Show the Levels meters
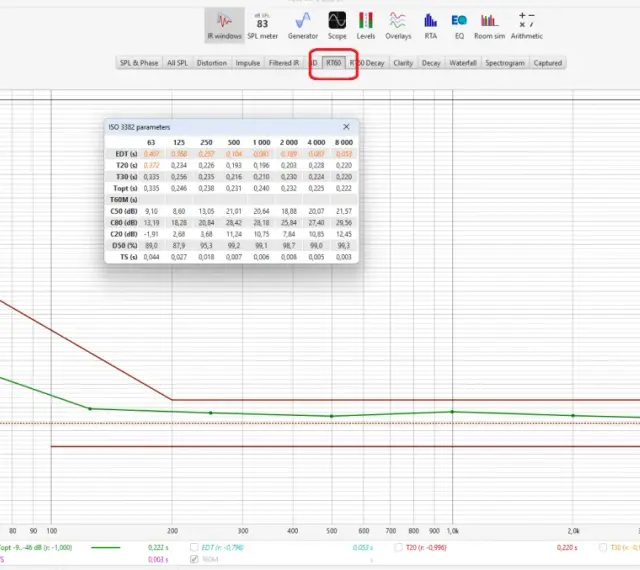The image size is (640, 570). (365, 25)
